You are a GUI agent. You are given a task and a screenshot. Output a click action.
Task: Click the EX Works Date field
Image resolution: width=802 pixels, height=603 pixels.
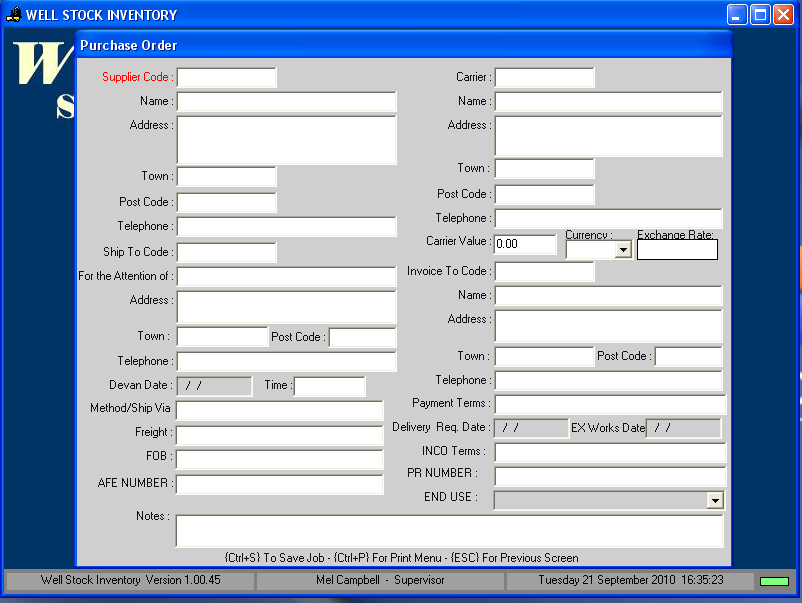coord(684,429)
